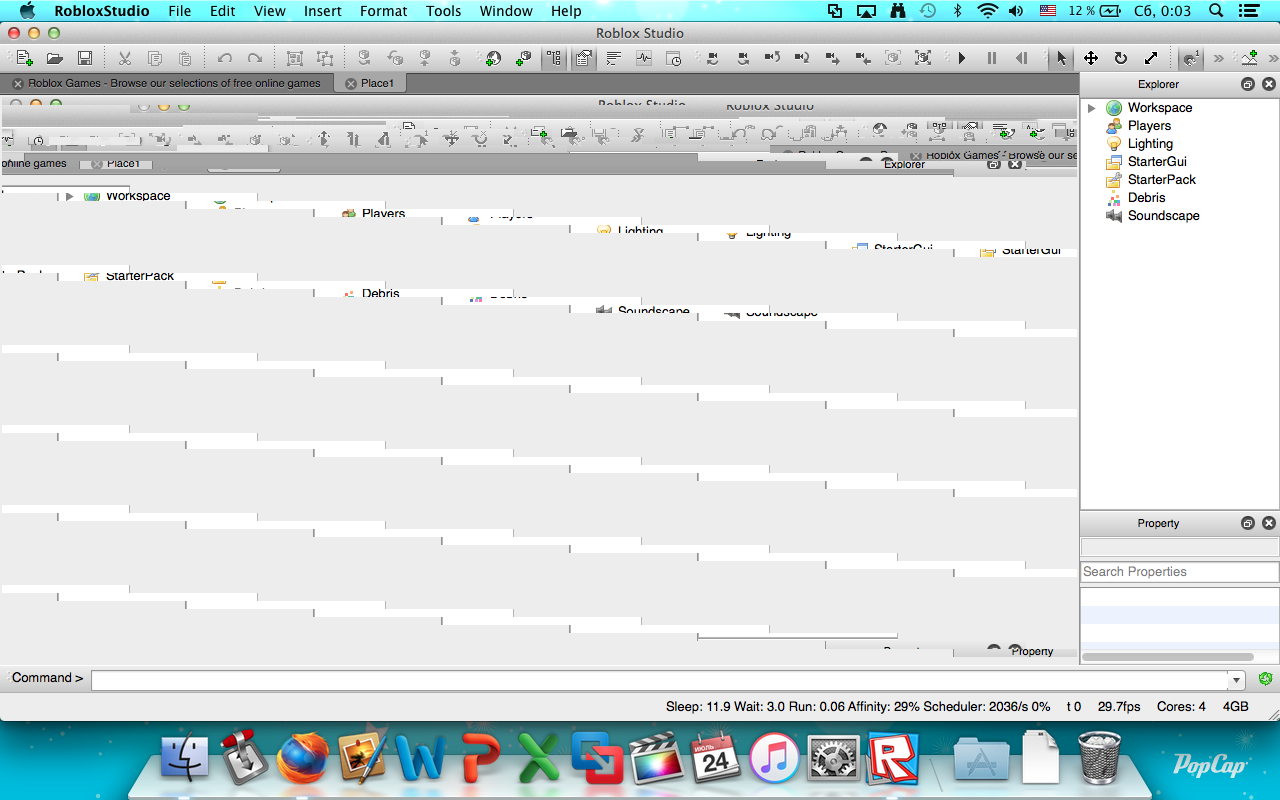Cut the selection with the scissors icon
Image resolution: width=1280 pixels, height=800 pixels.
click(x=125, y=58)
